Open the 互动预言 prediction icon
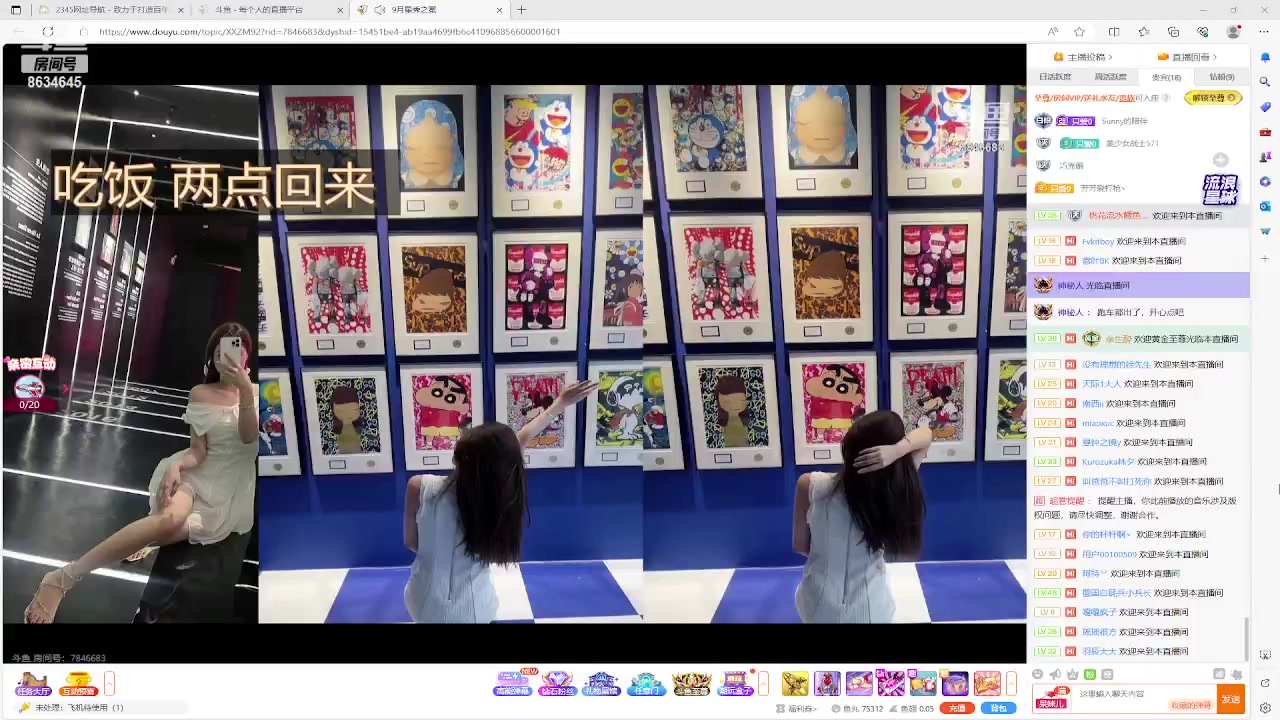Viewport: 1280px width, 720px height. [78, 684]
